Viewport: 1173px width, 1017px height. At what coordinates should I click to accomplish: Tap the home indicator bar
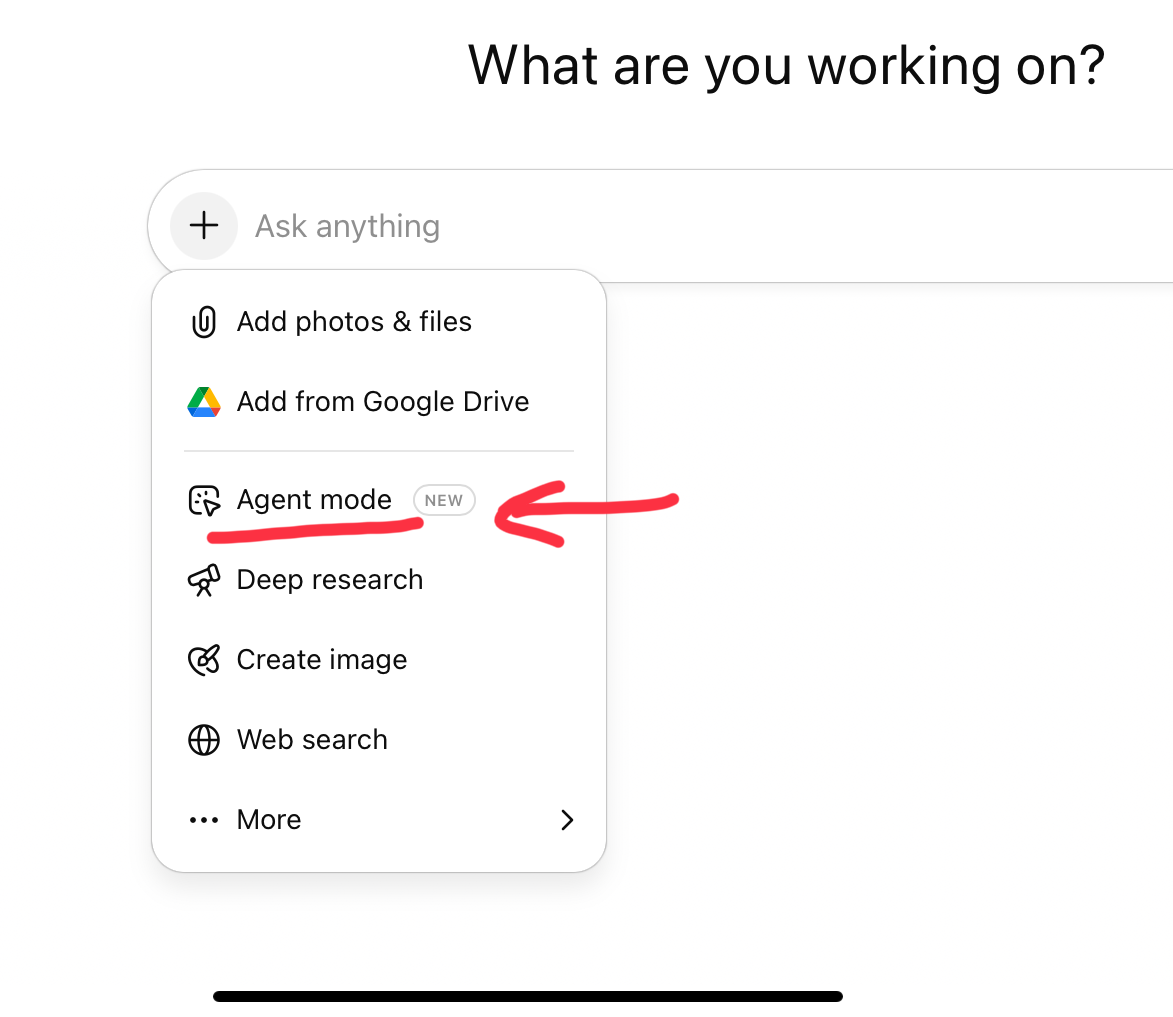pyautogui.click(x=528, y=996)
